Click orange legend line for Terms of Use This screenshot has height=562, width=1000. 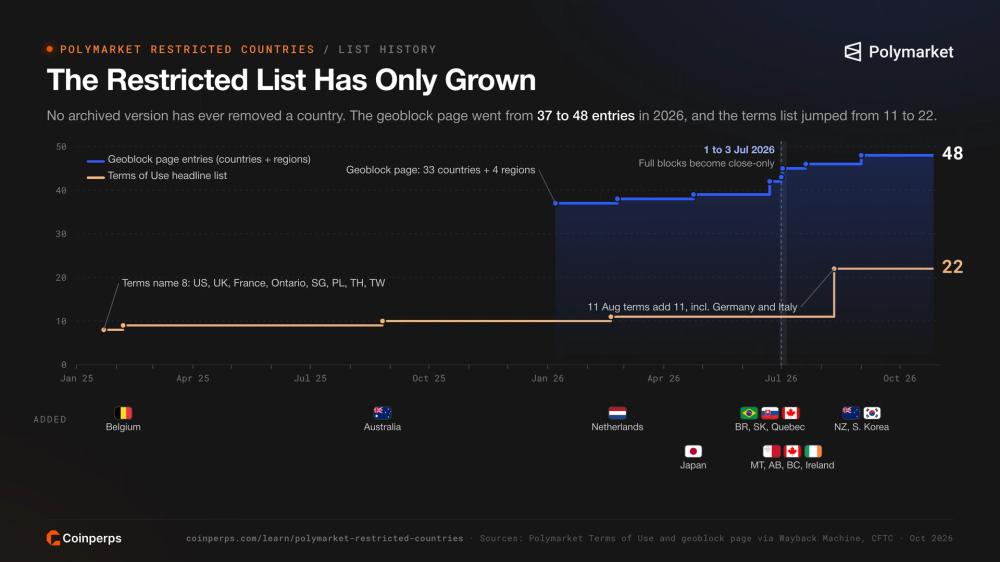coord(96,177)
